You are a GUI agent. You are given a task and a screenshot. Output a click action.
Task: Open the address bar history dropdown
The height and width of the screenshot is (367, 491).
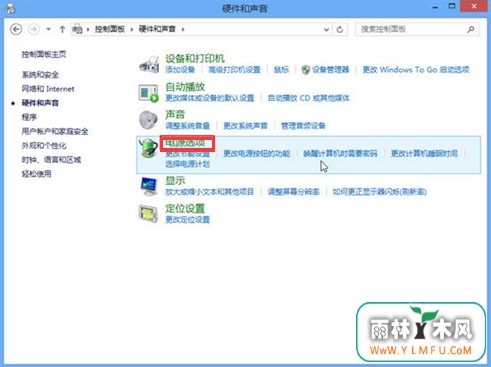326,30
